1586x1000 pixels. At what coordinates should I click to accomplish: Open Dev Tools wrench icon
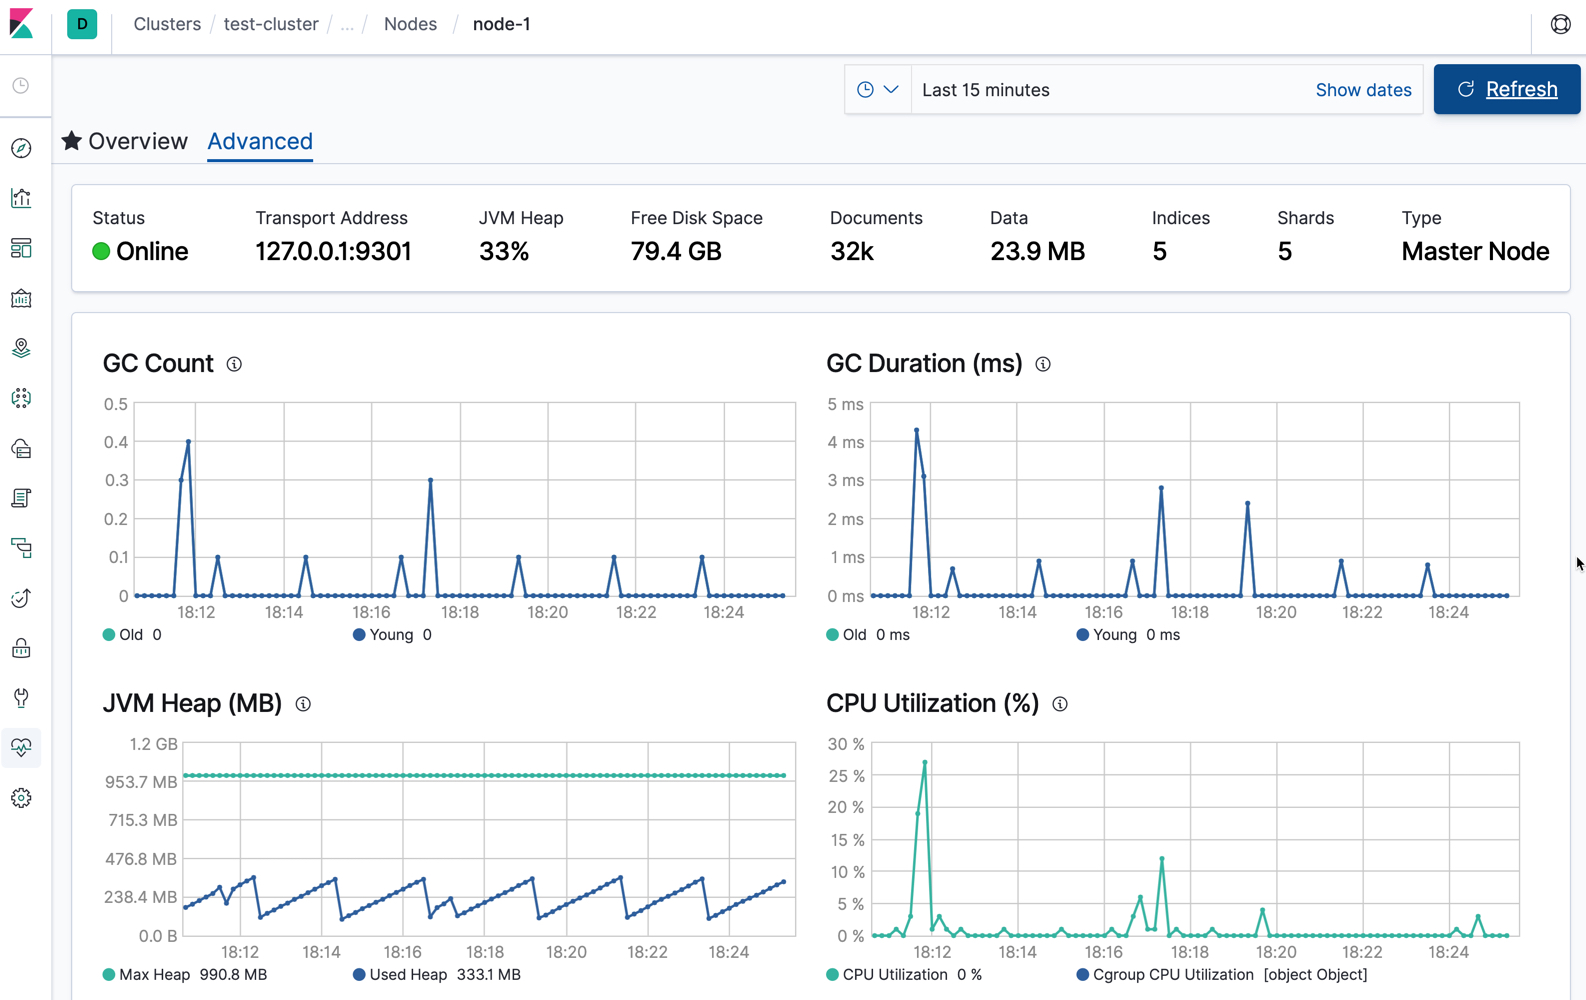tap(21, 698)
